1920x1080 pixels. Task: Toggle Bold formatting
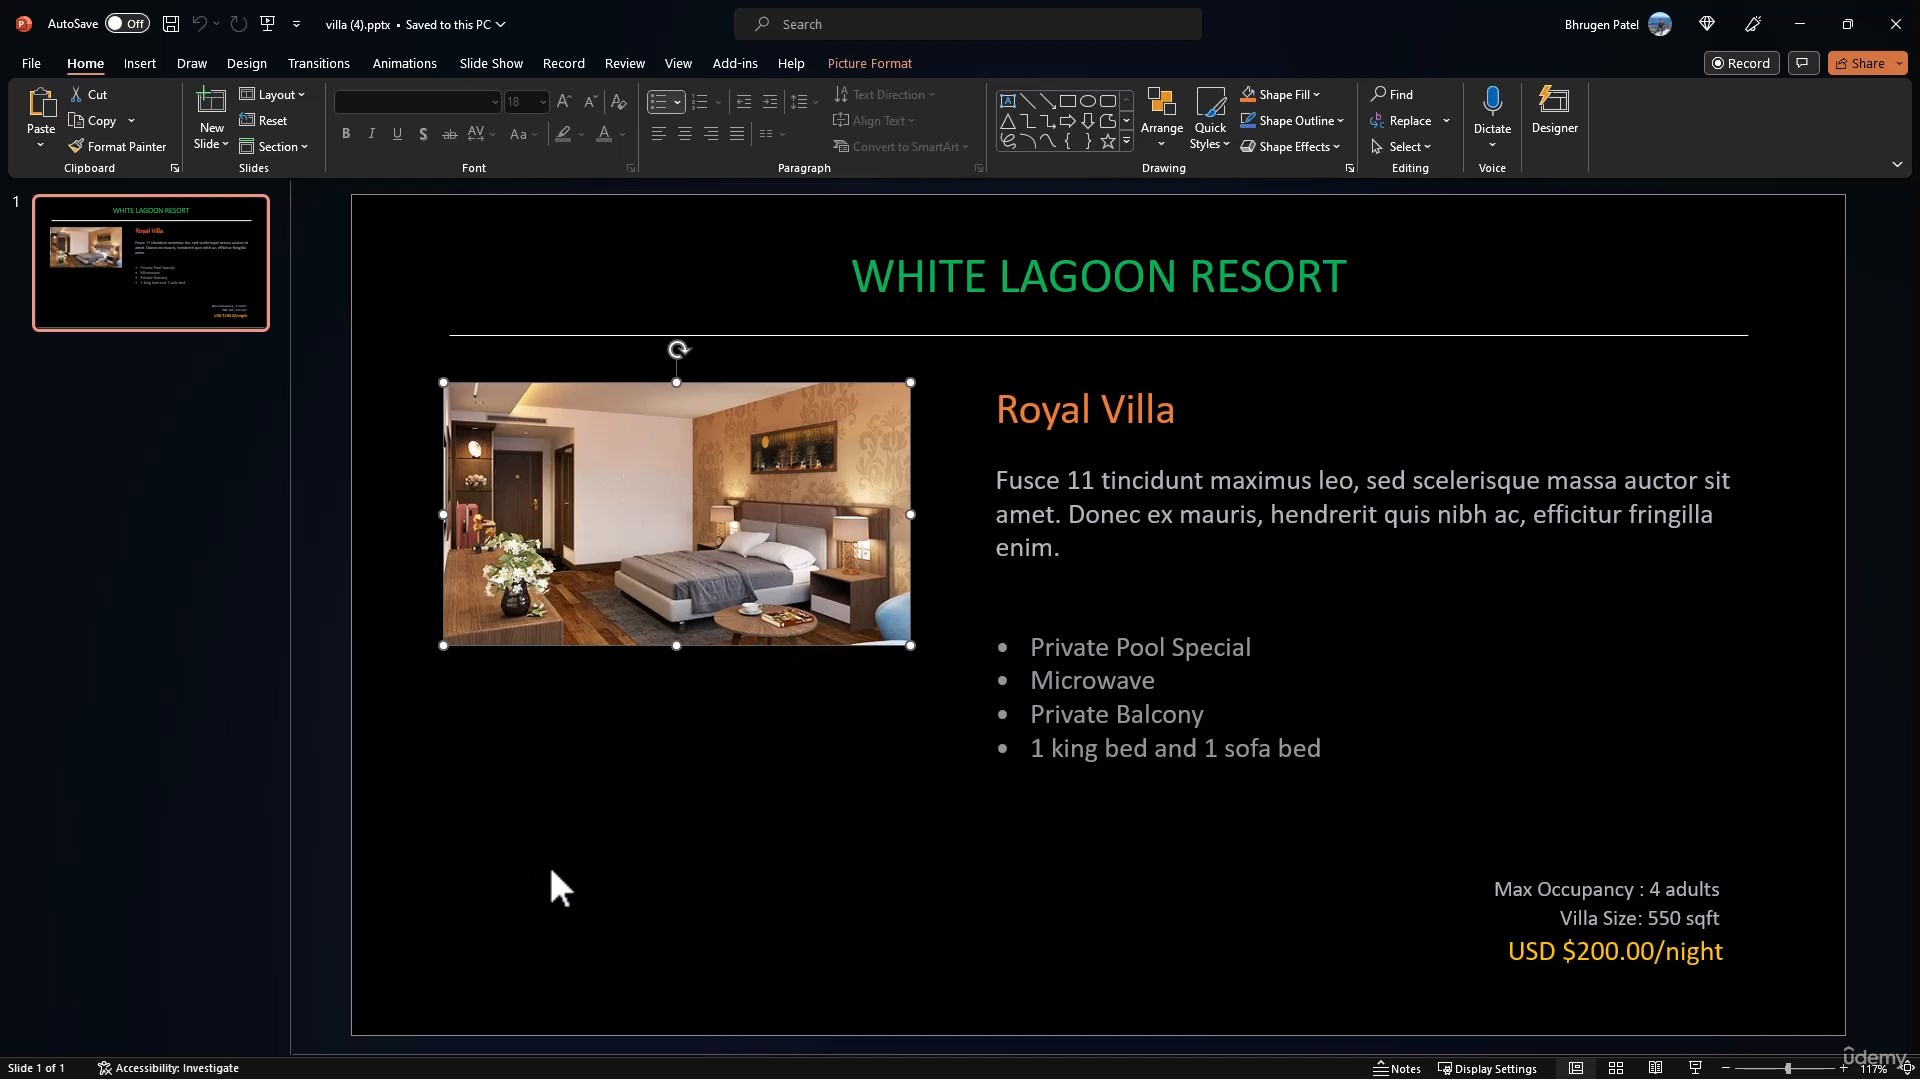[346, 134]
